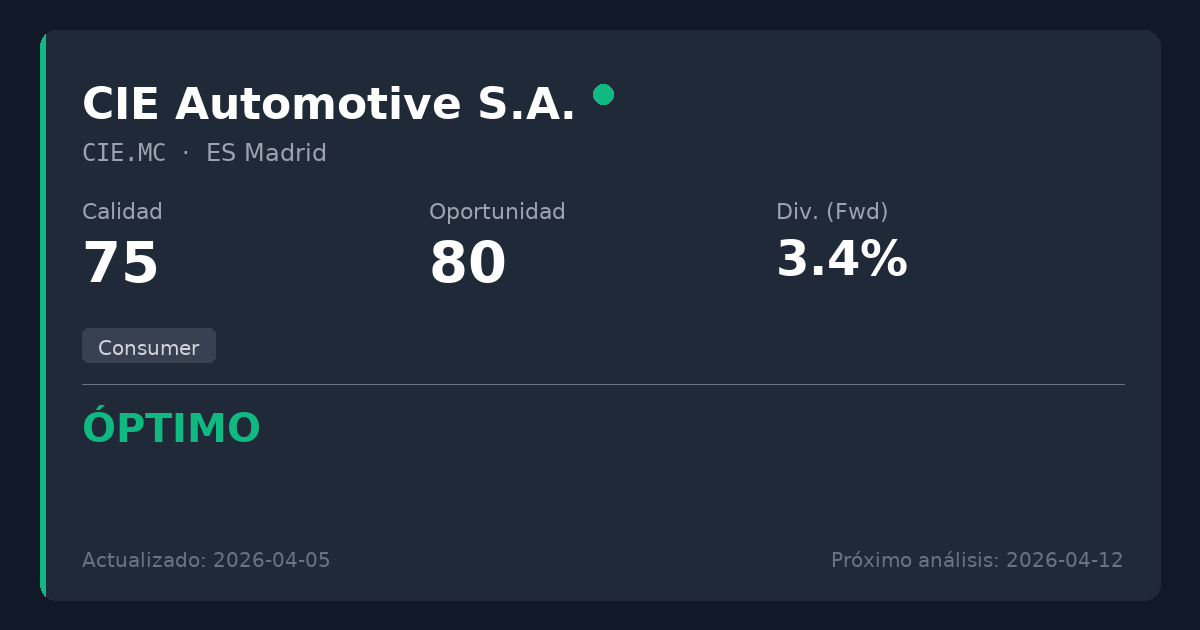Click the ES Madrid exchange label
The image size is (1200, 630).
tap(266, 154)
